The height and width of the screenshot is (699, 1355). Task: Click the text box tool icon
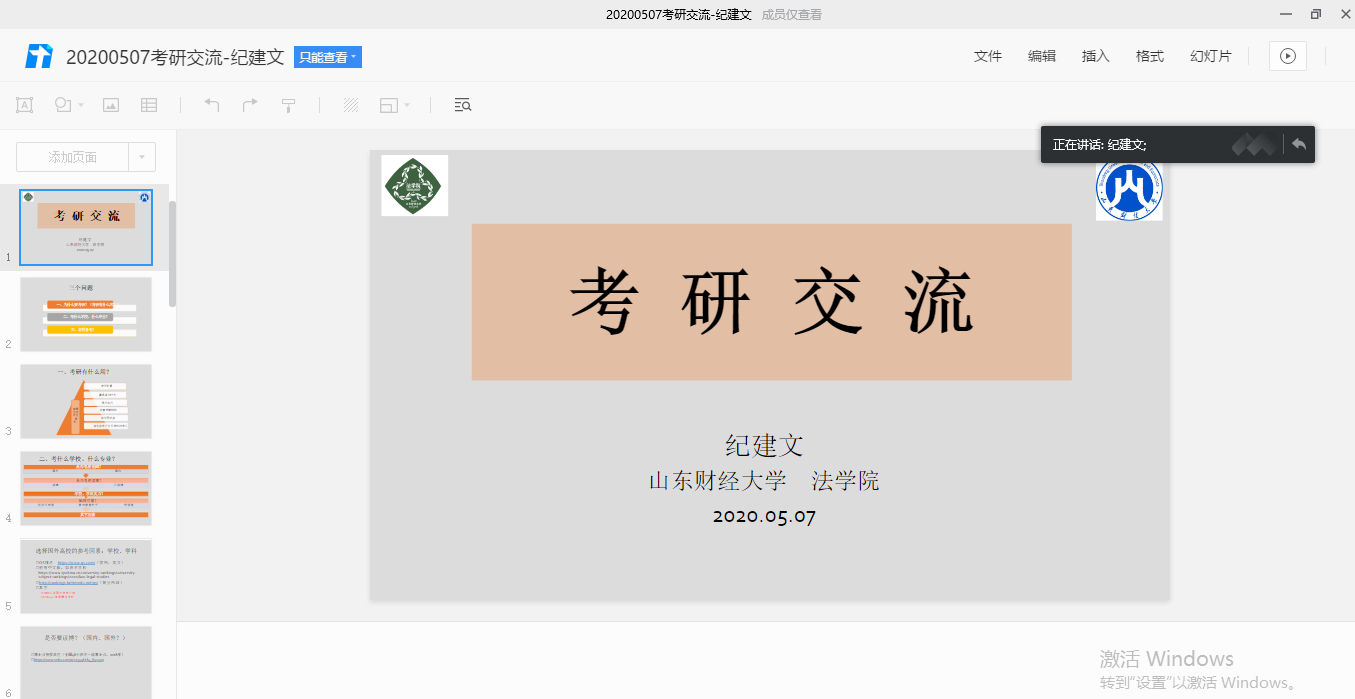25,105
